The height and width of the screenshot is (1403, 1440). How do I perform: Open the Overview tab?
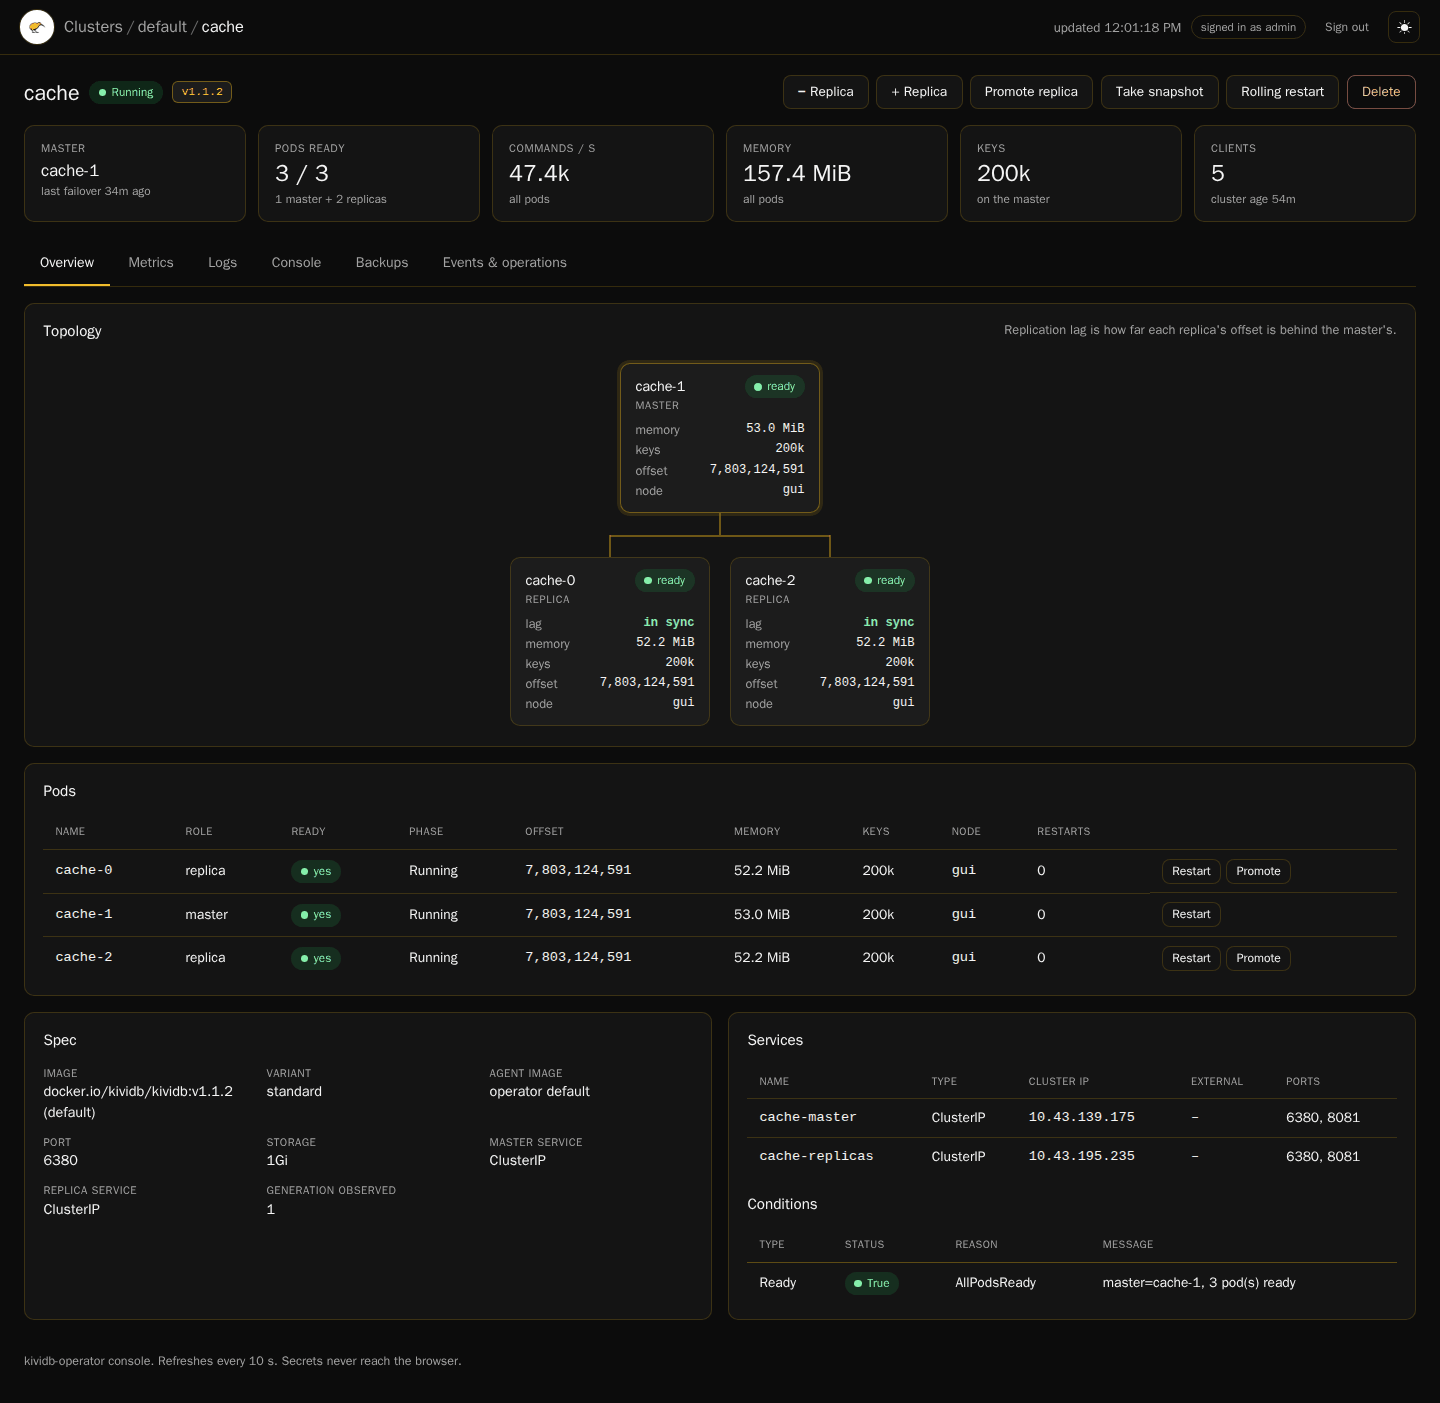(x=67, y=263)
